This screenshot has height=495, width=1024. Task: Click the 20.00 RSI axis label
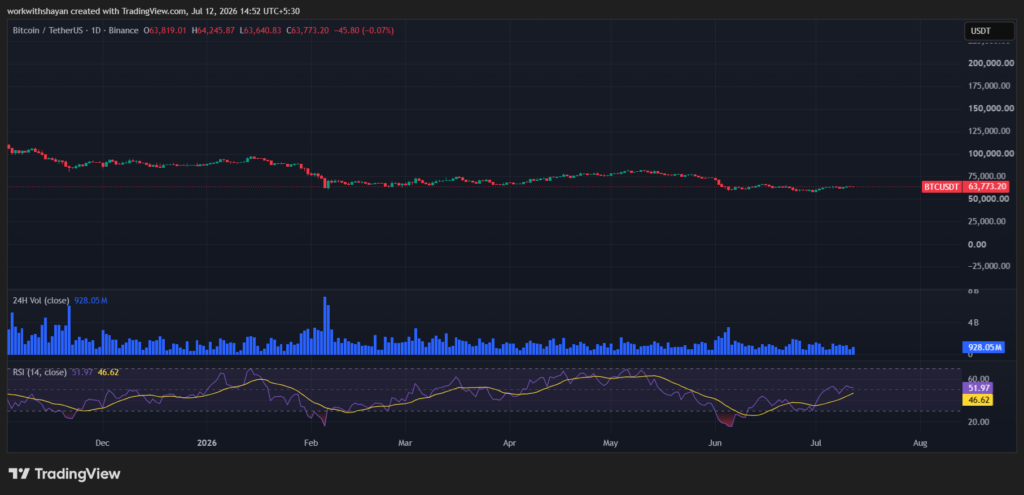pos(978,422)
